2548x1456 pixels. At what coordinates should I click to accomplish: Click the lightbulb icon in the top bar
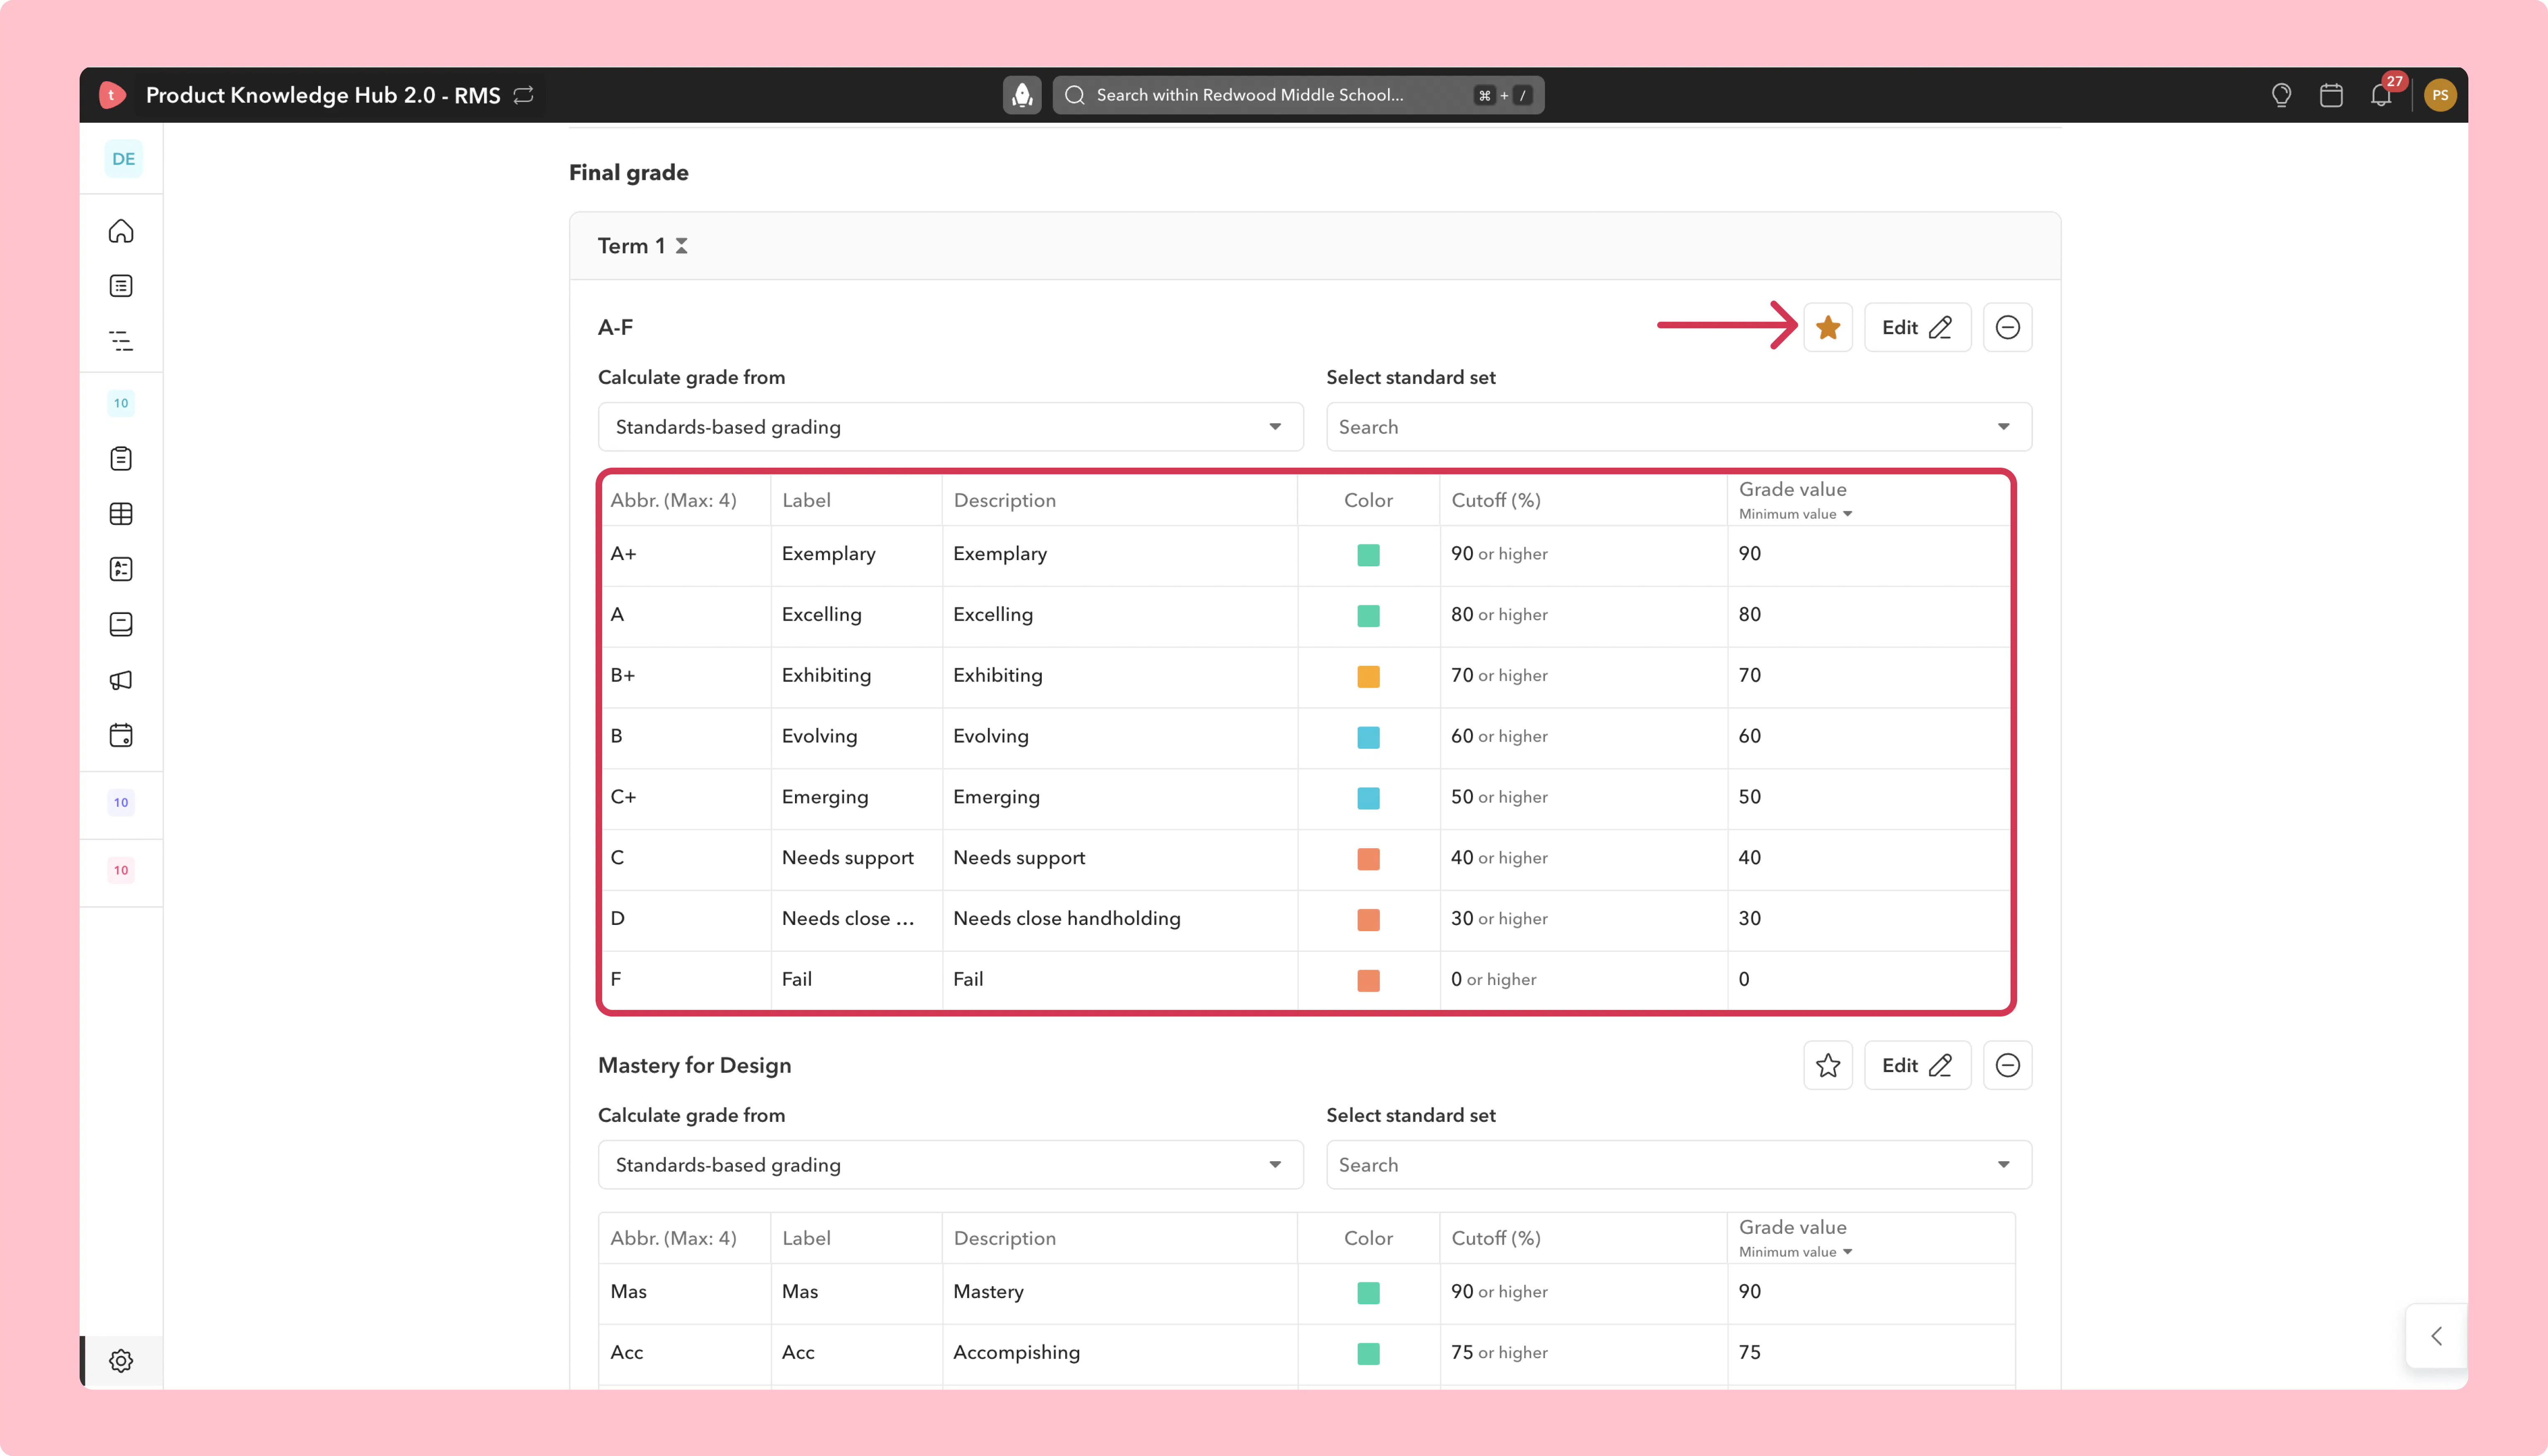2281,95
